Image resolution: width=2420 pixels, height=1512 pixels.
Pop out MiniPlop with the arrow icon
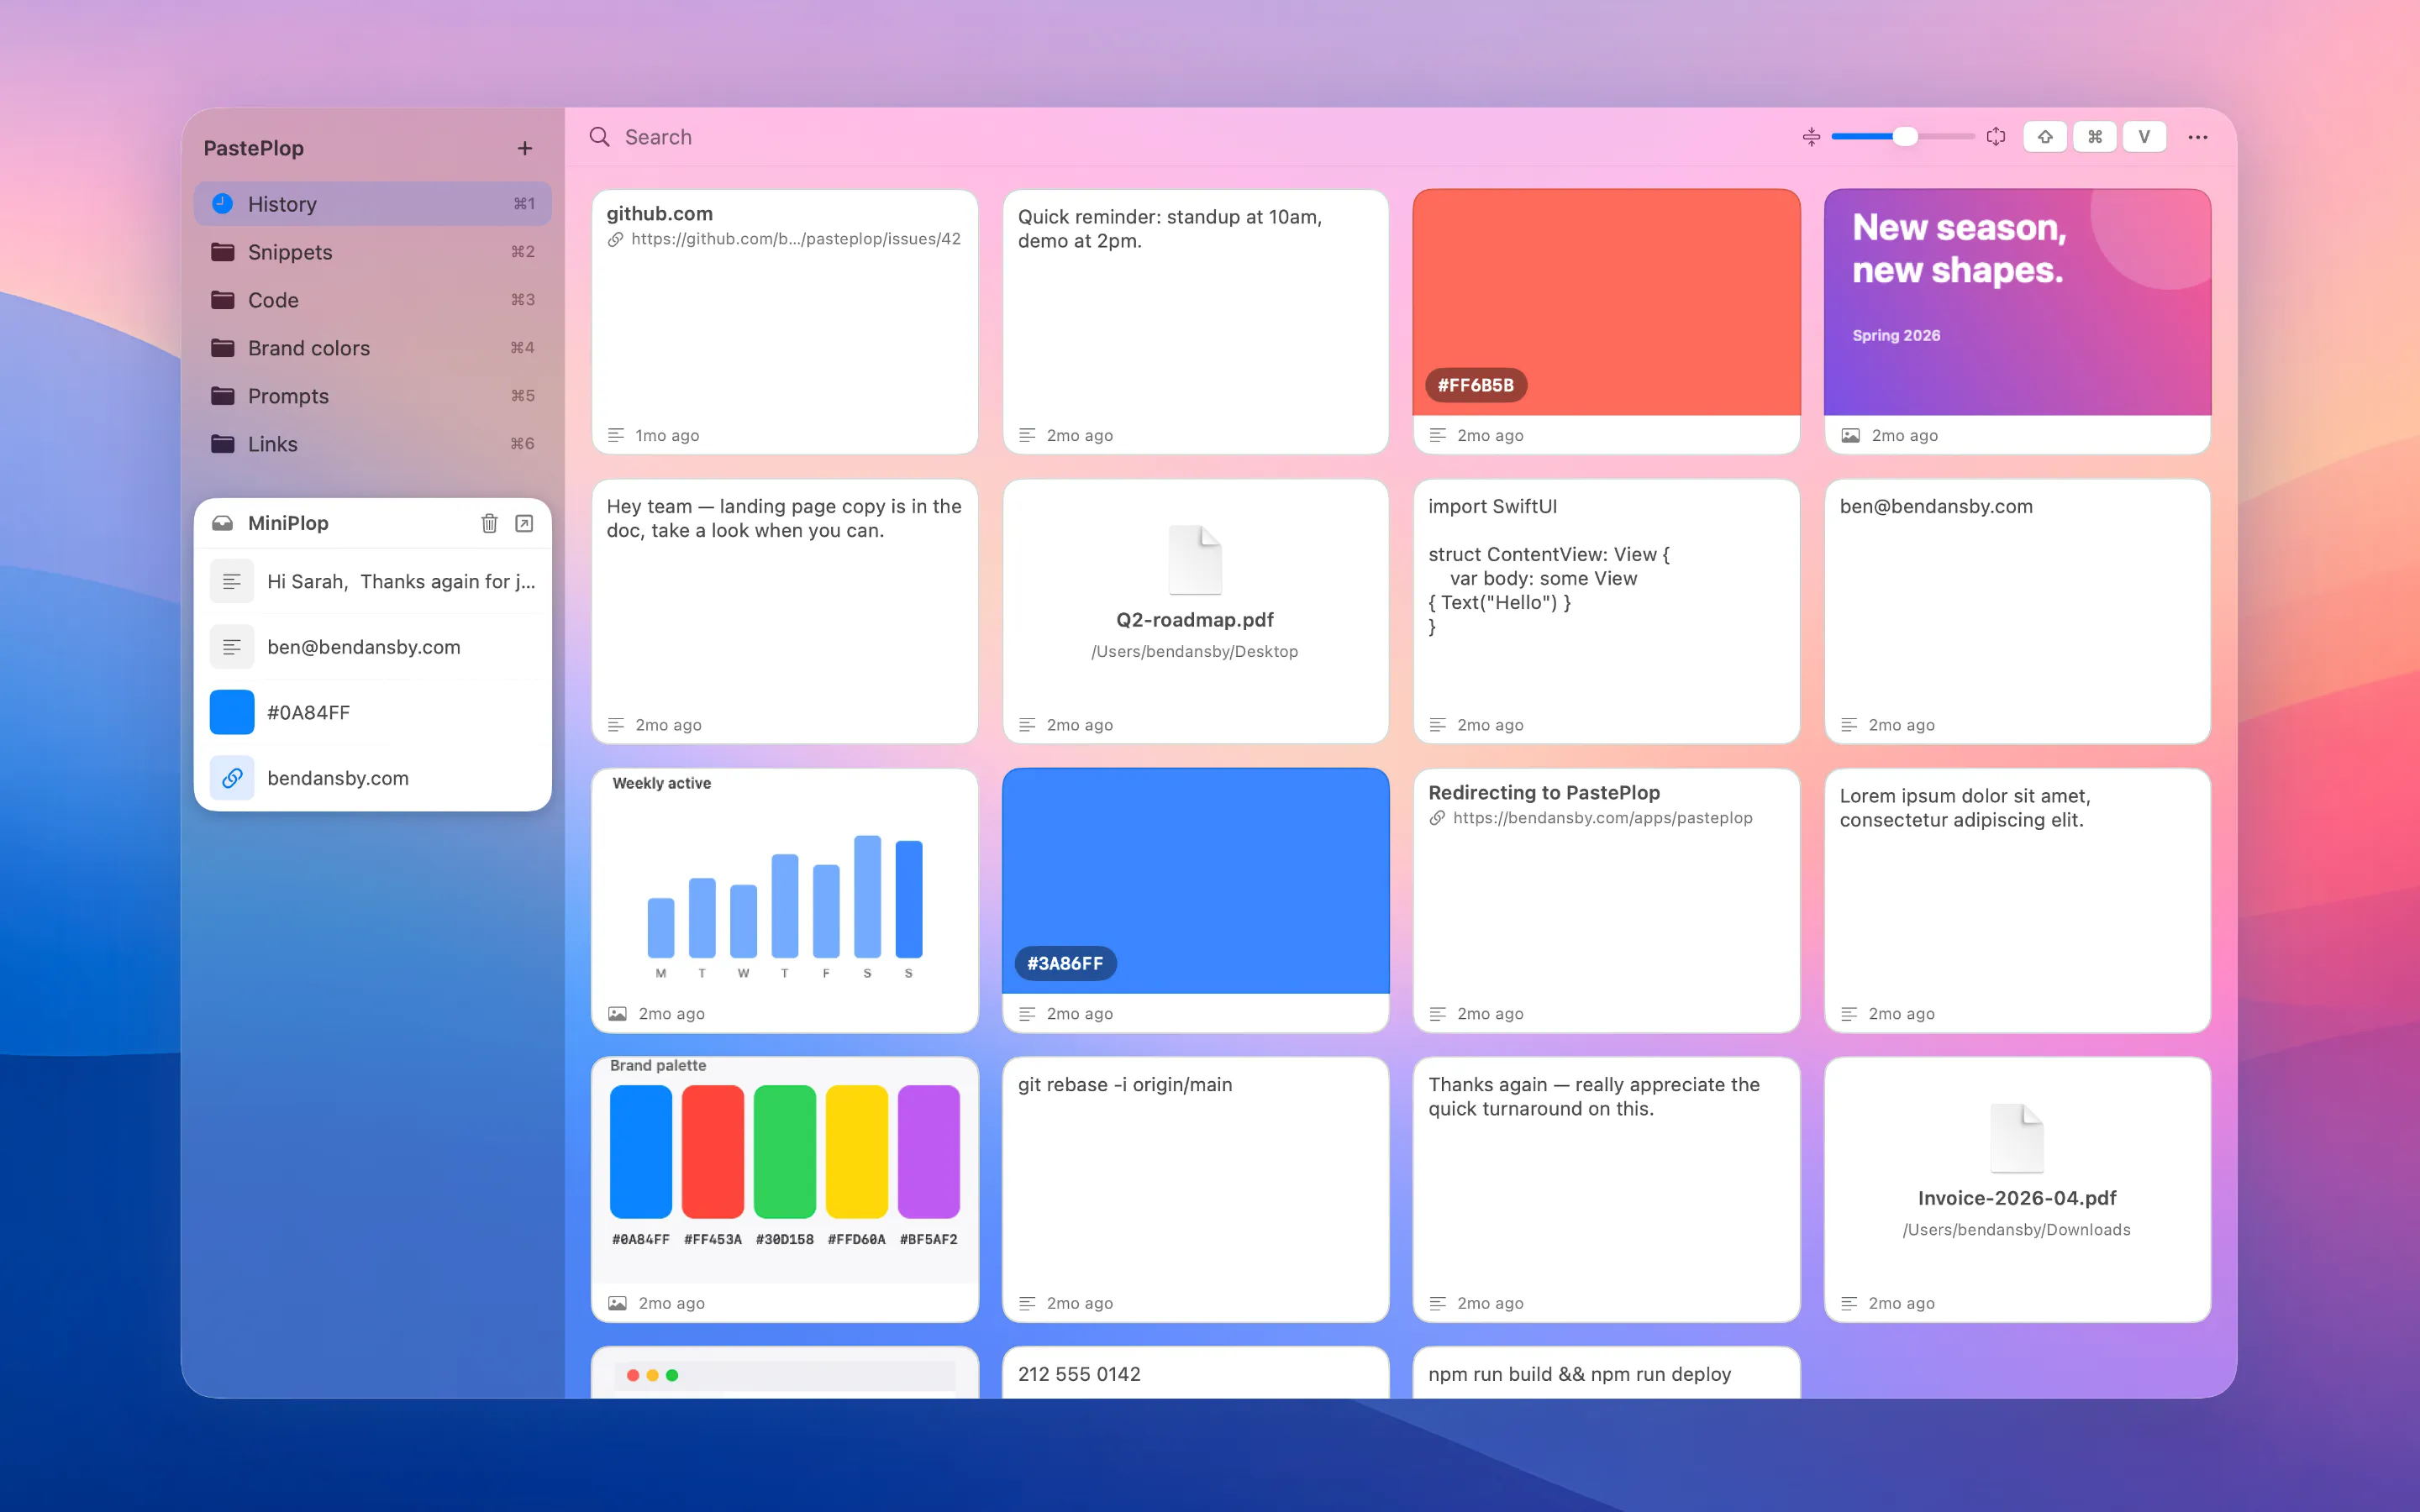click(524, 523)
